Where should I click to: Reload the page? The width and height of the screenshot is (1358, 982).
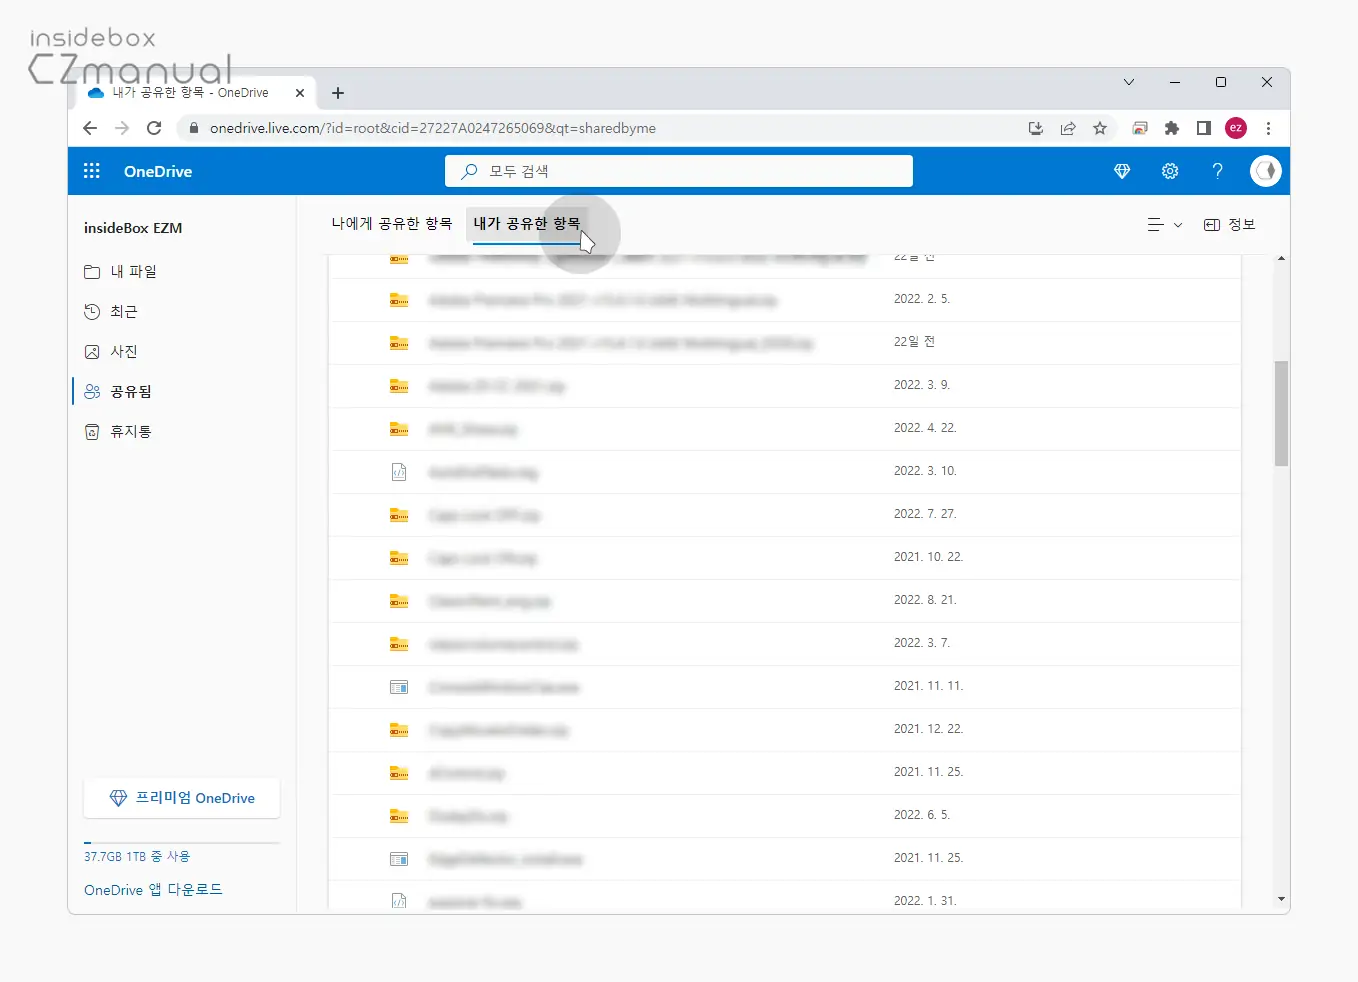click(x=154, y=128)
